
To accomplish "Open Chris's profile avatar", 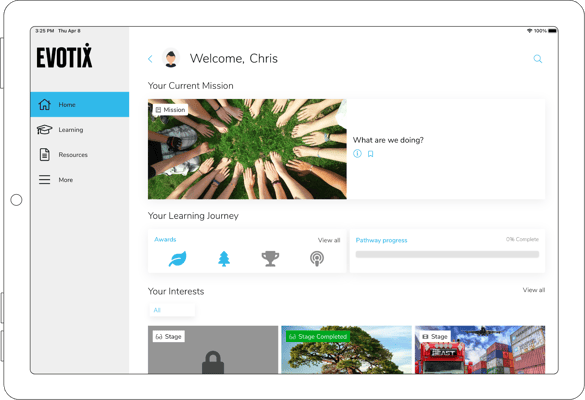I will click(171, 59).
